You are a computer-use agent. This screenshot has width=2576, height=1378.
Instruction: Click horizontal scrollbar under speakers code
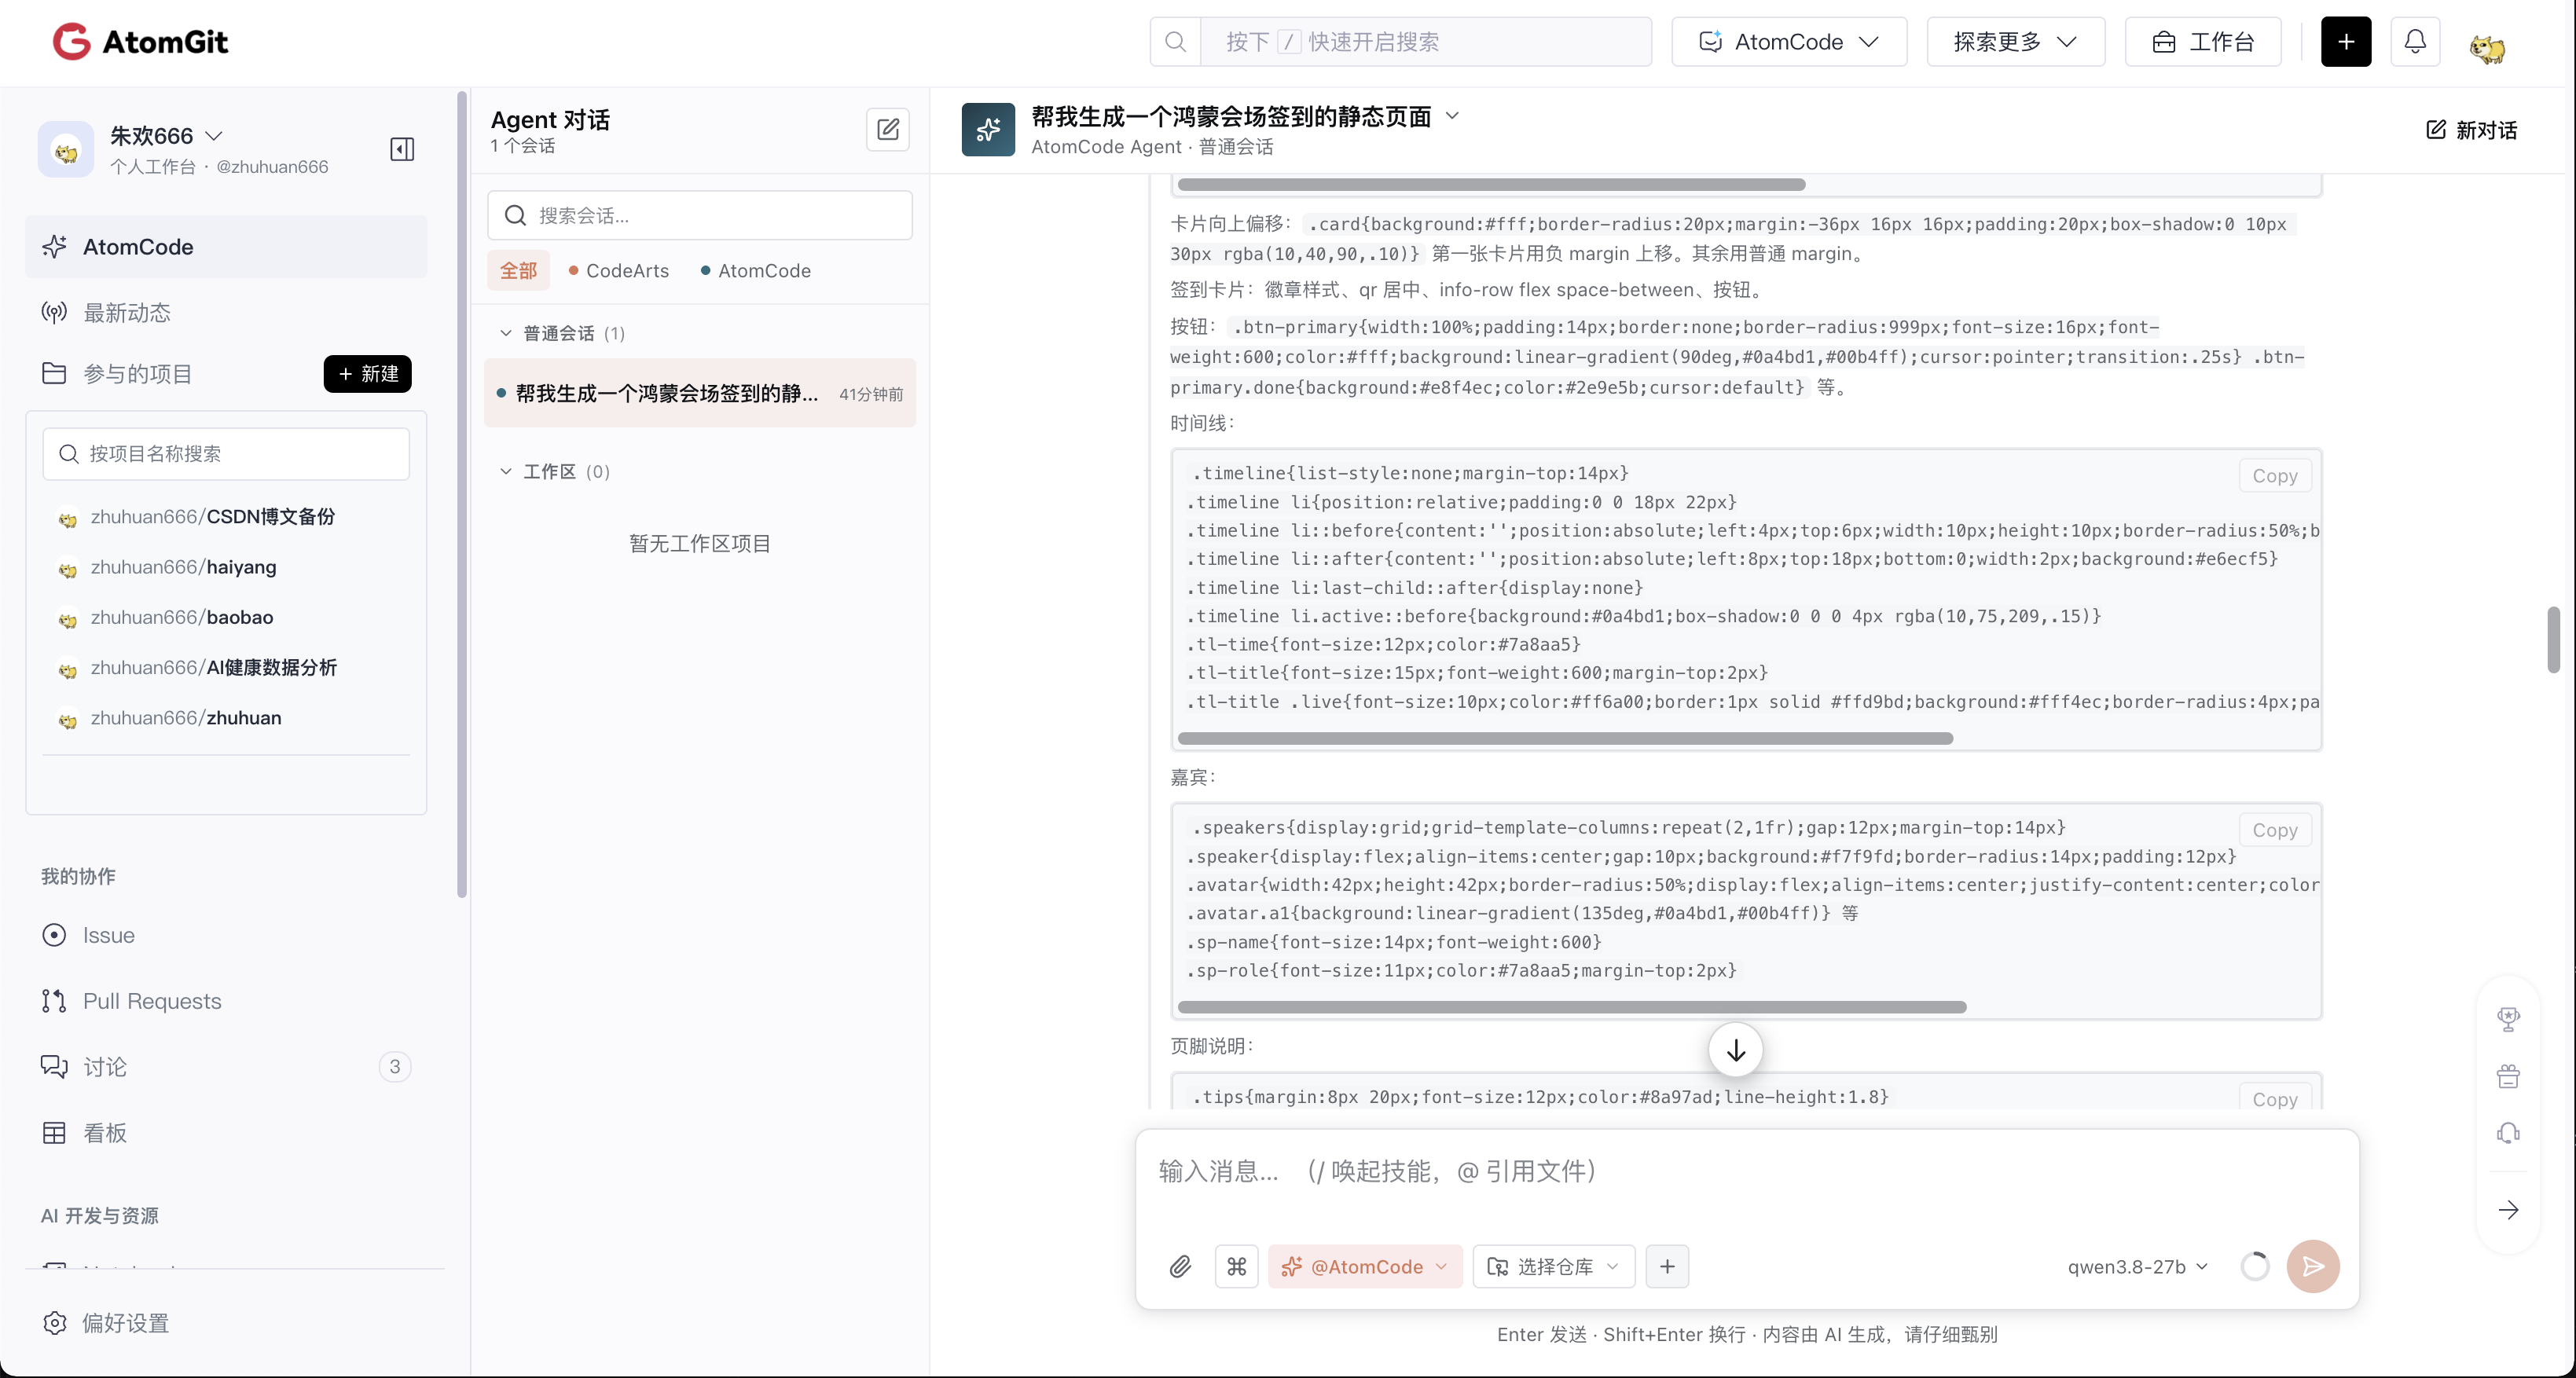[1572, 1007]
